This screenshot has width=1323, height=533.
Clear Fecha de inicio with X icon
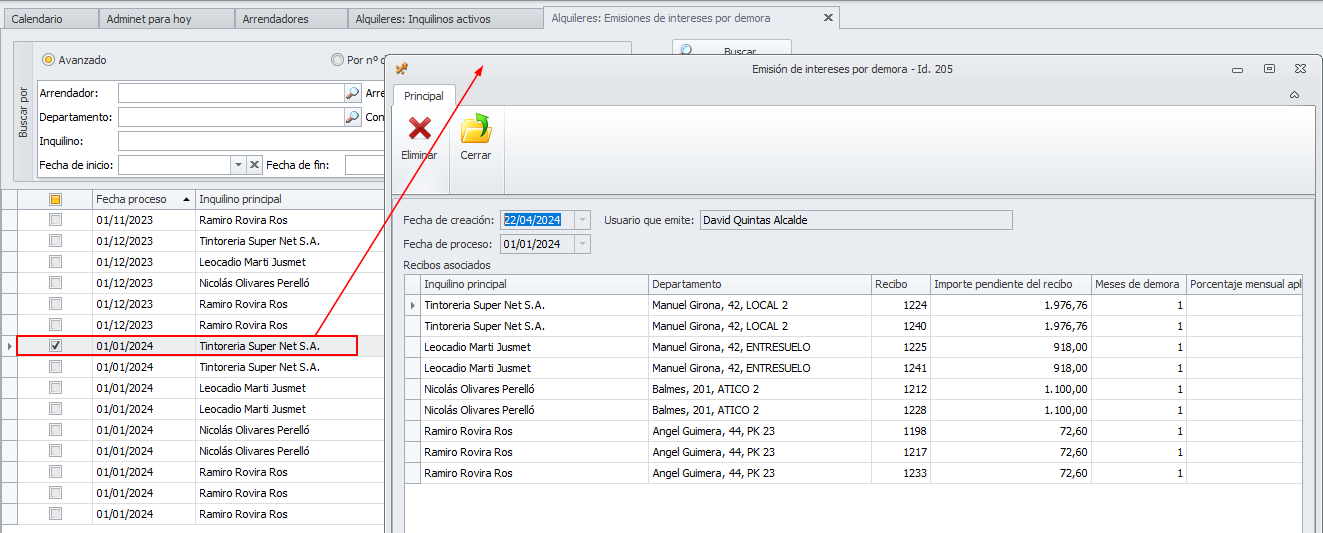[x=254, y=165]
